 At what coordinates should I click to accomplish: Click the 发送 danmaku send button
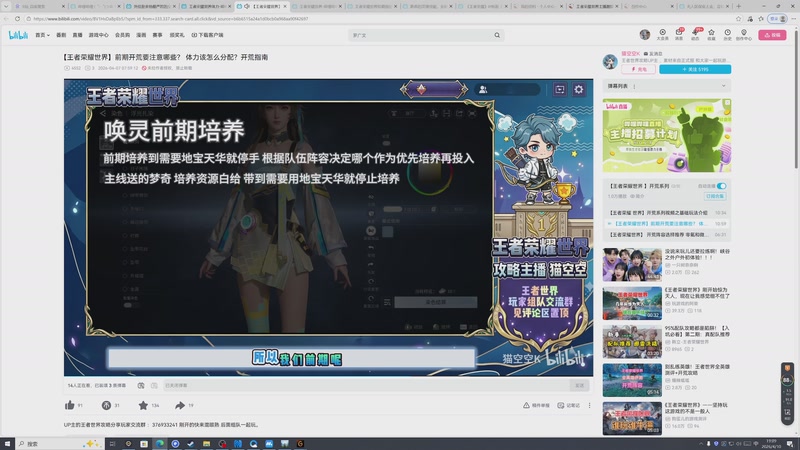pyautogui.click(x=579, y=386)
